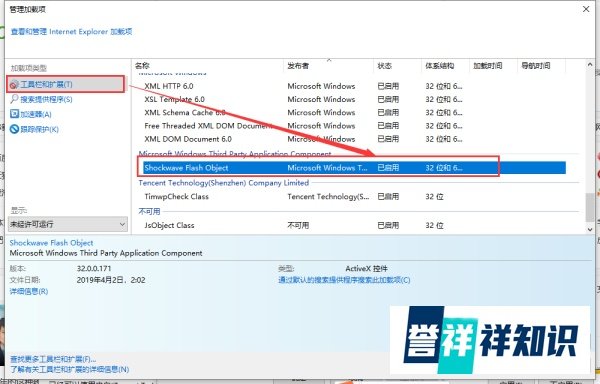Open Find more toolbars and extensions link
Viewport: 600px width, 384px height.
(53, 359)
